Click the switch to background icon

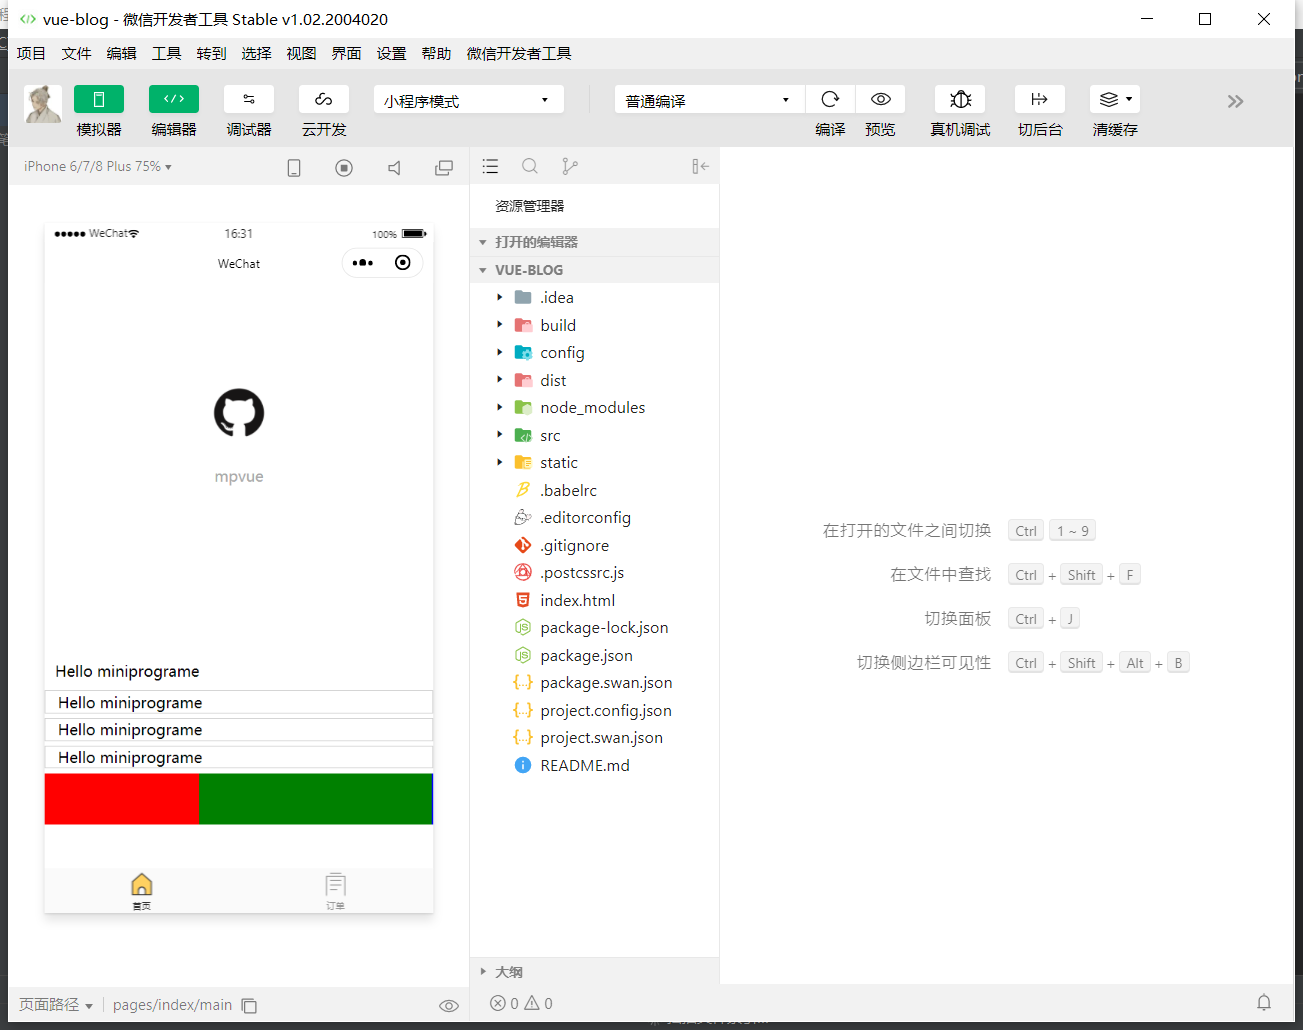pyautogui.click(x=1039, y=99)
